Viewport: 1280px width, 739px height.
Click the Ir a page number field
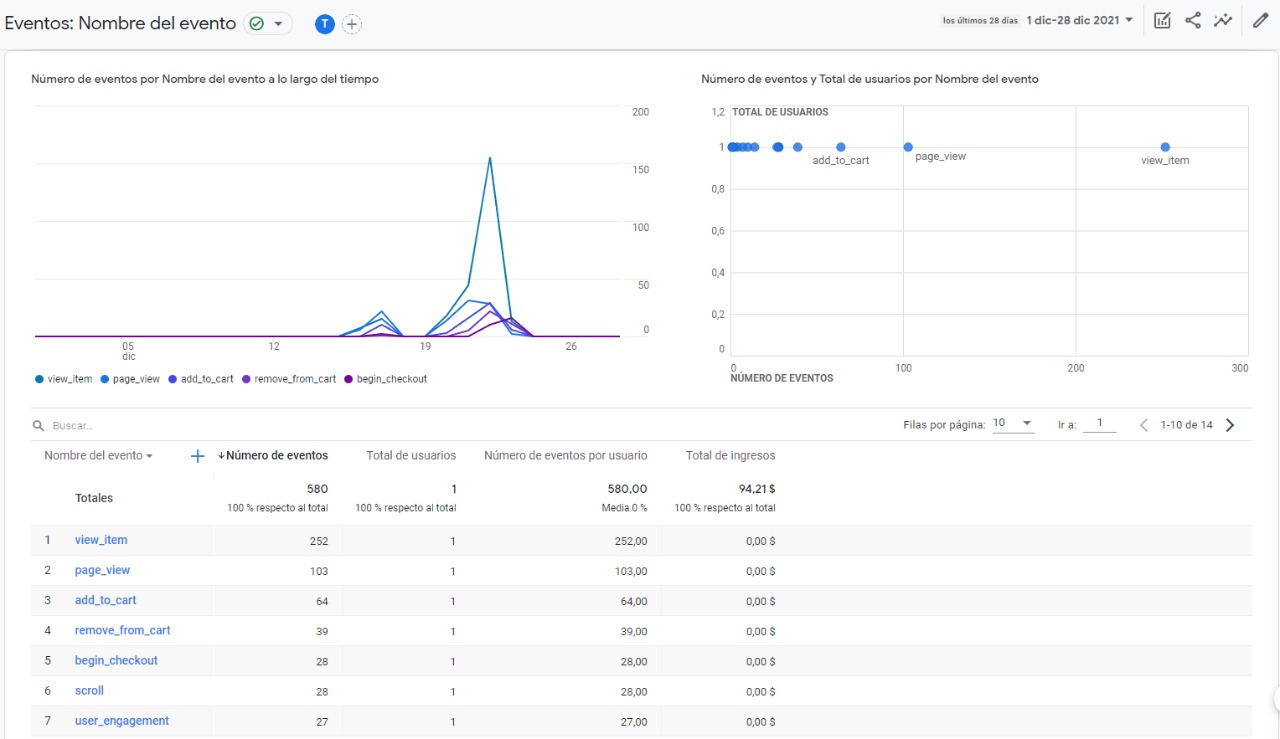coord(1100,424)
